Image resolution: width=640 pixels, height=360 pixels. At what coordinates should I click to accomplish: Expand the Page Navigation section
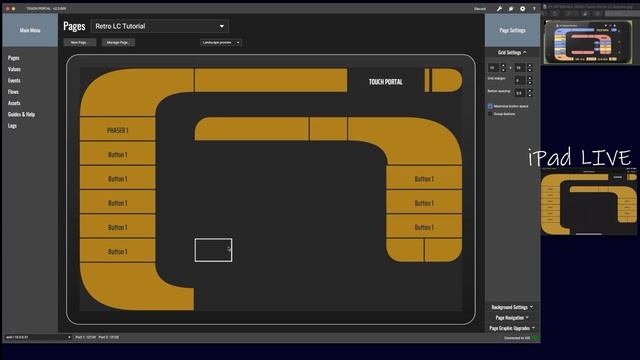(512, 318)
